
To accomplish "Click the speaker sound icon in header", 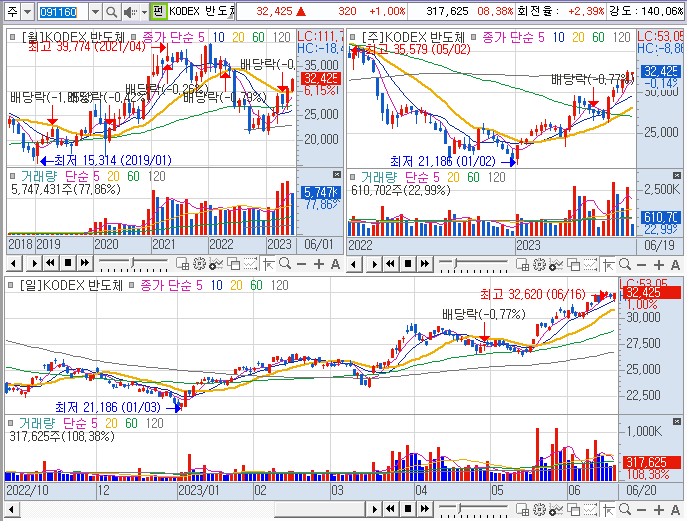I will [130, 12].
